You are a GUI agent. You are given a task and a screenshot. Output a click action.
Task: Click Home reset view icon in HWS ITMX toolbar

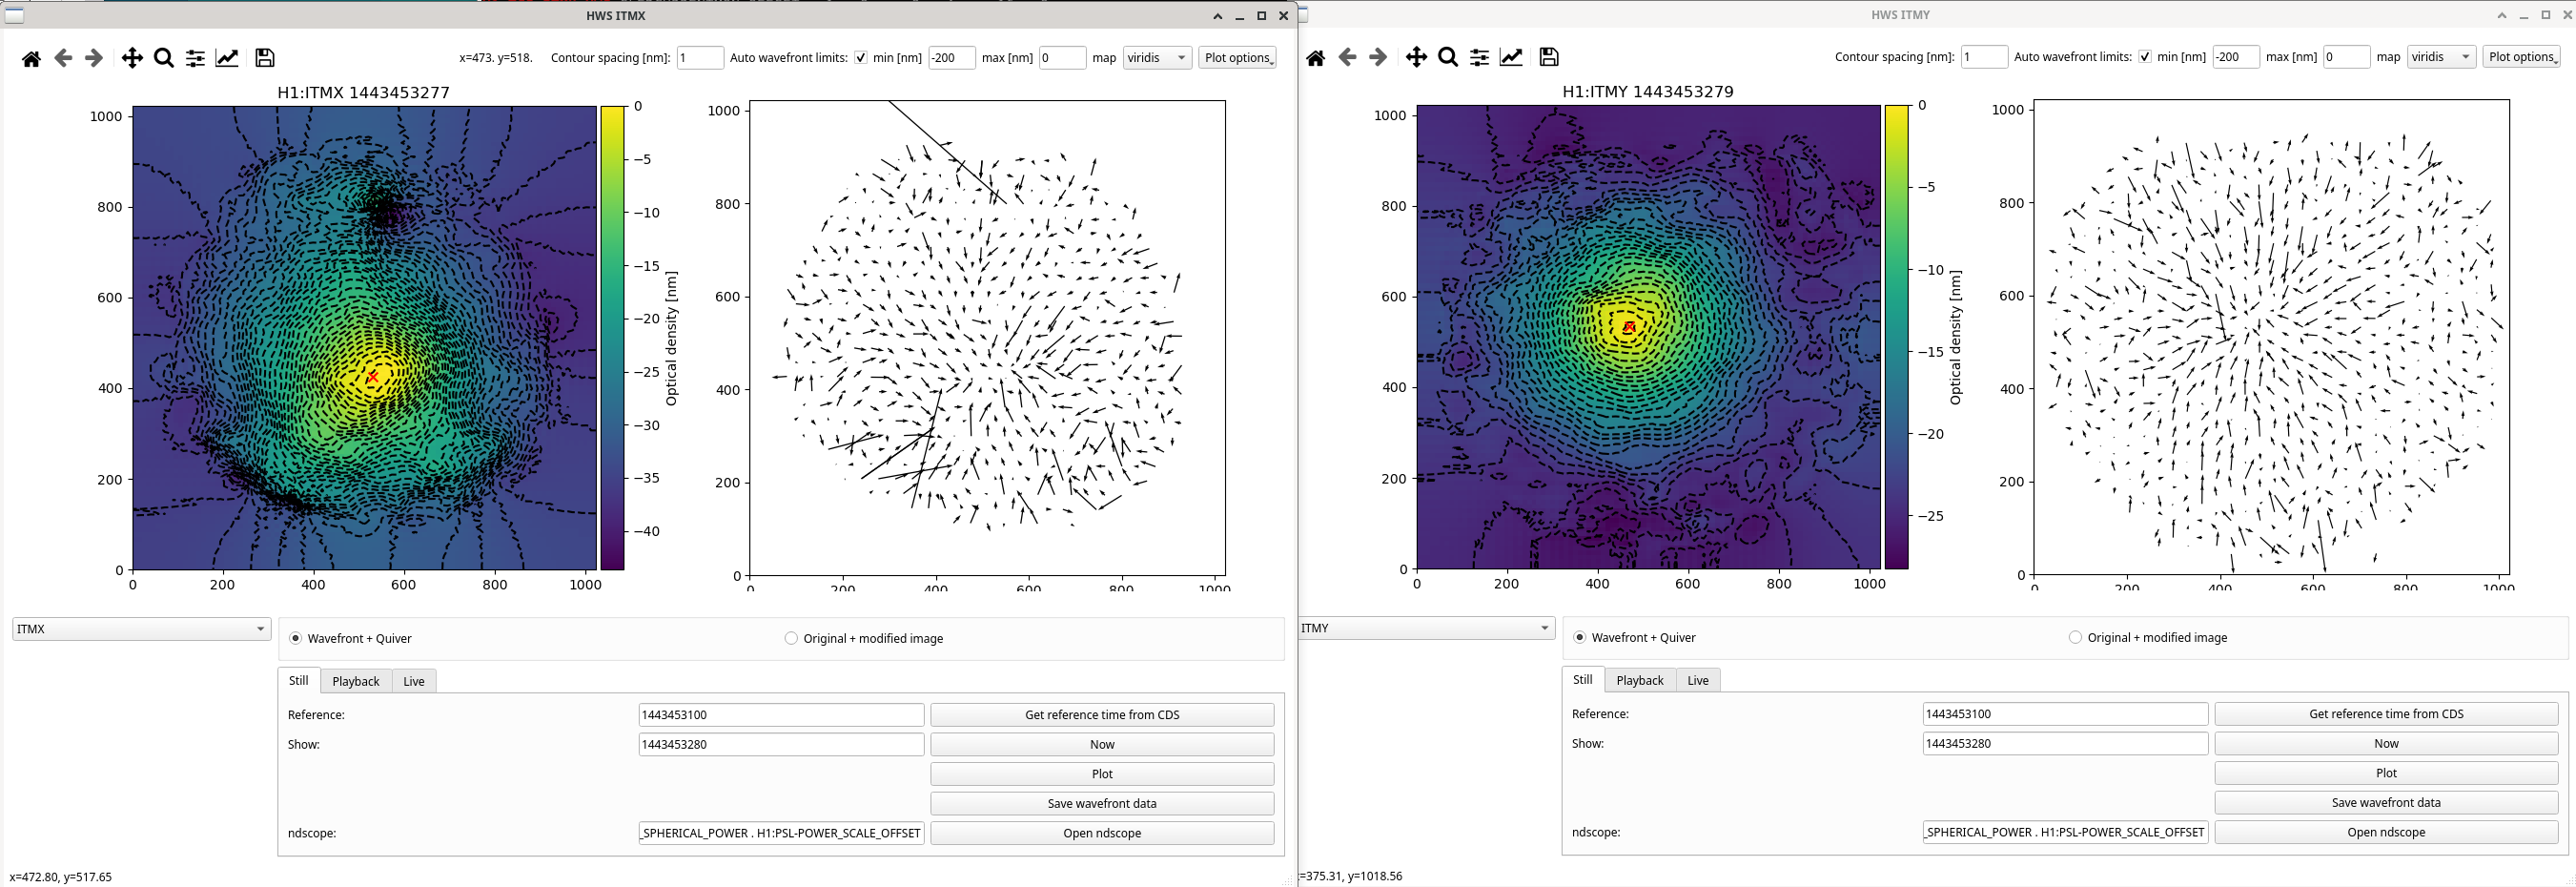tap(31, 59)
